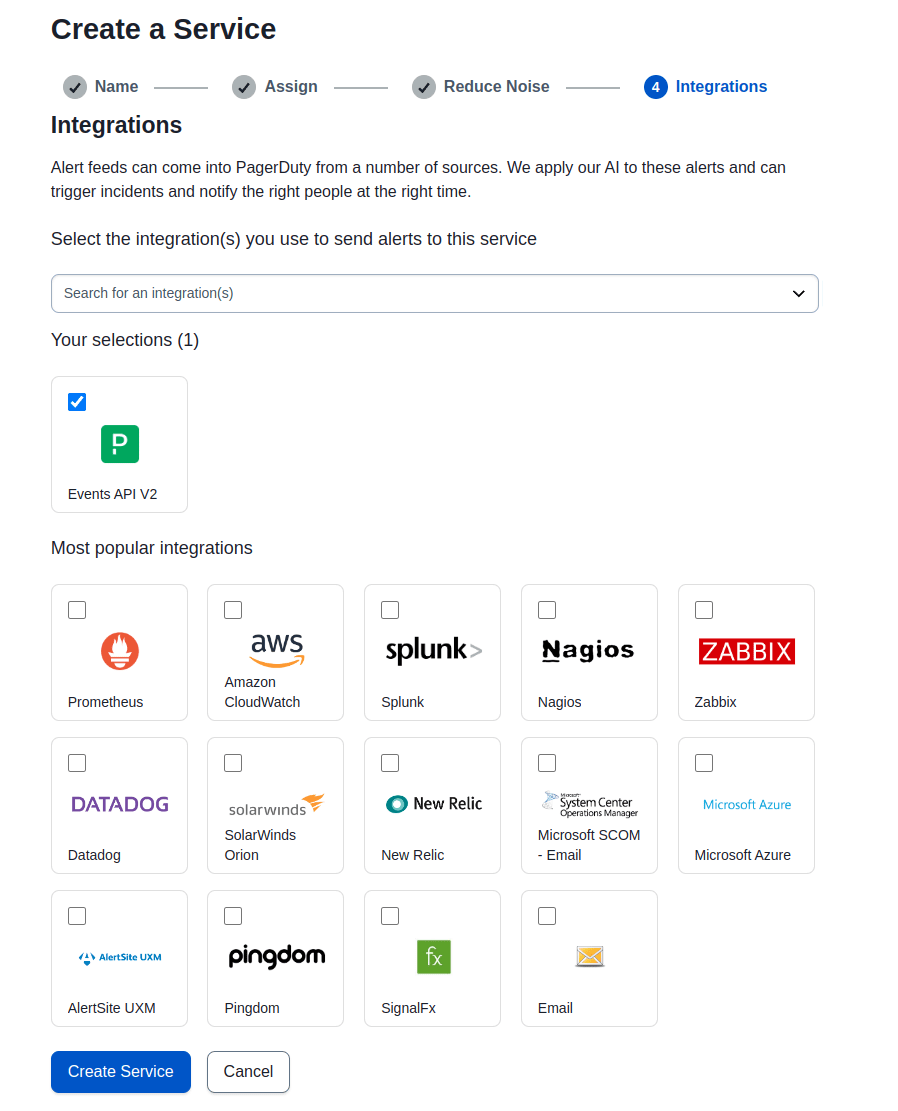This screenshot has height=1111, width=898.
Task: Enable the SolarWinds Orion checkbox
Action: pos(233,762)
